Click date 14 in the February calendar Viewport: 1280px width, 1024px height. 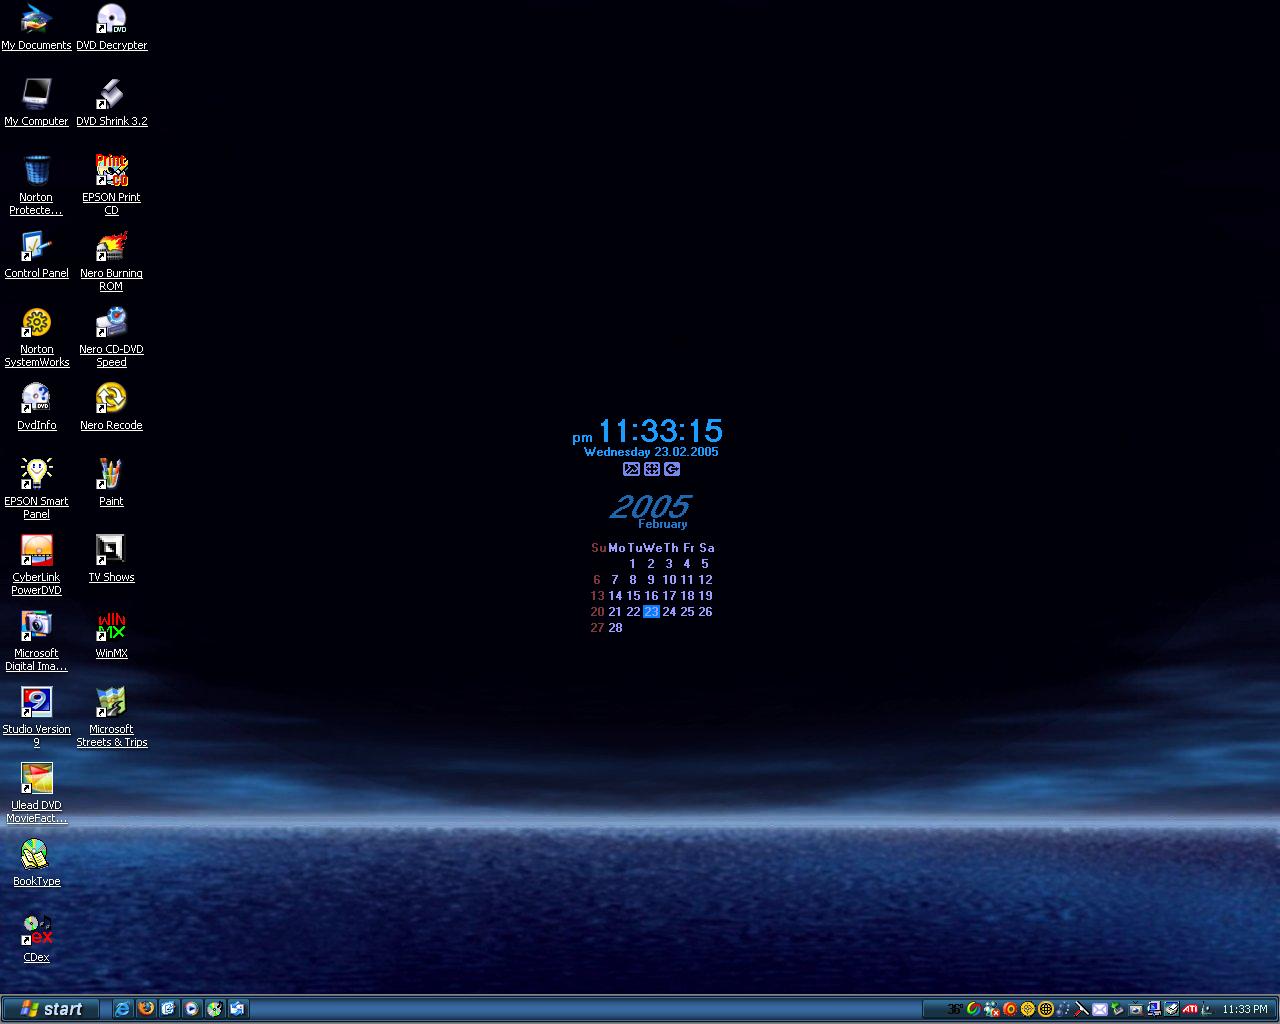(615, 596)
